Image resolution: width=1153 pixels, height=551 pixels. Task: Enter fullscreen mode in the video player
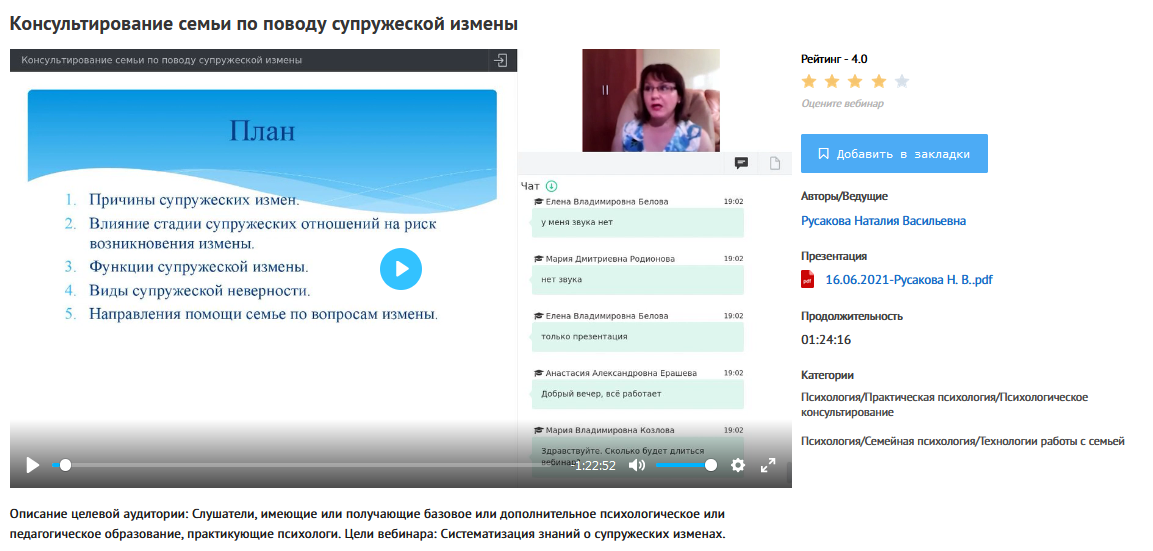768,465
